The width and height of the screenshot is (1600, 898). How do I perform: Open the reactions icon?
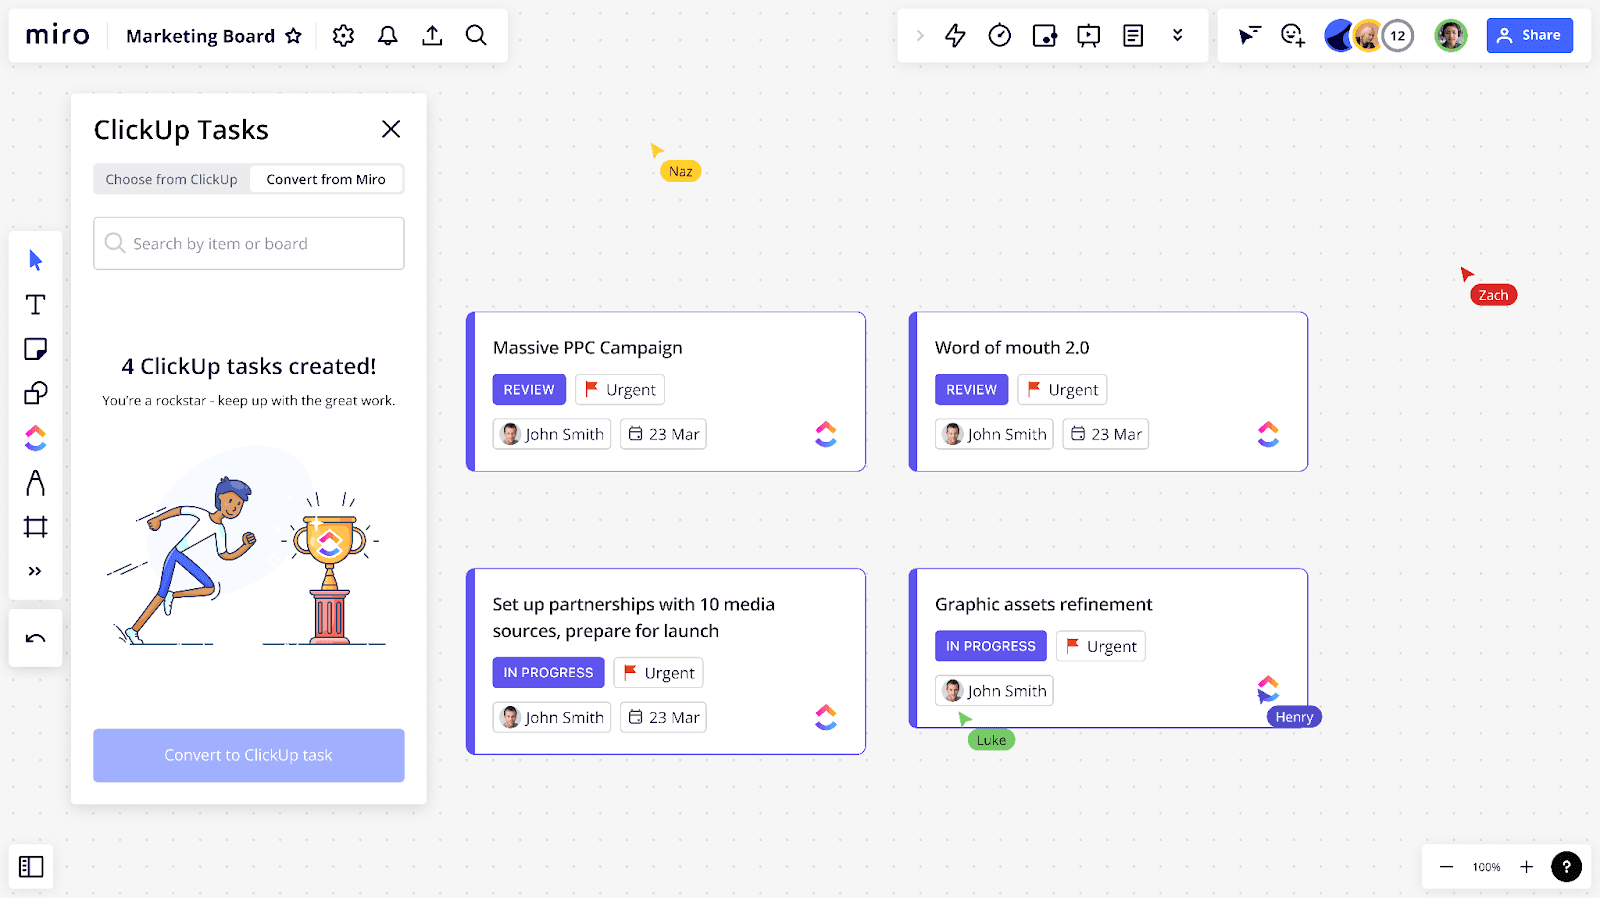point(1293,36)
